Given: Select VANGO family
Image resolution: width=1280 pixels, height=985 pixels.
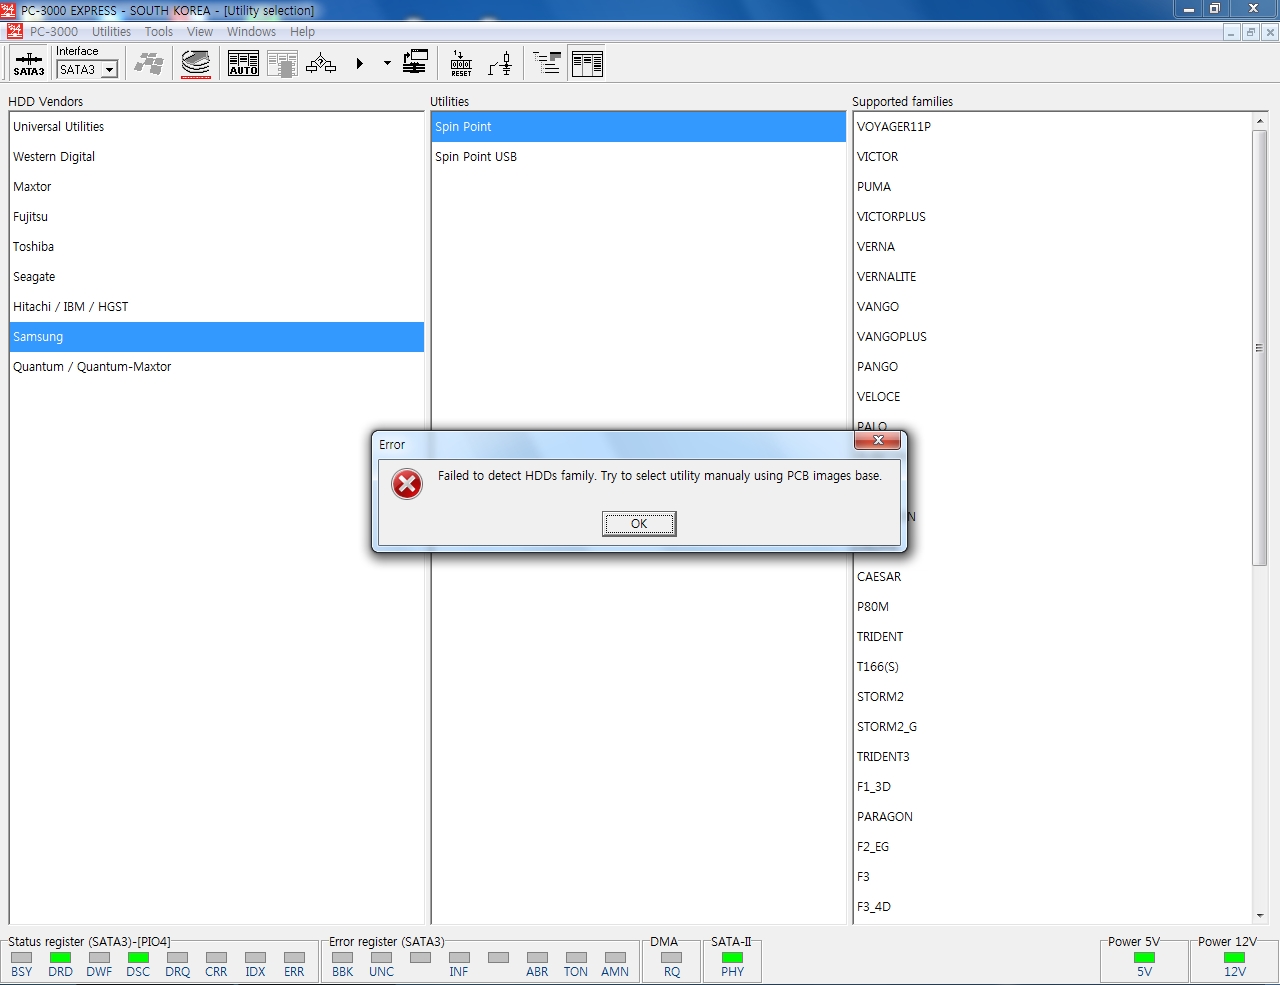Looking at the screenshot, I should click(x=1052, y=307).
